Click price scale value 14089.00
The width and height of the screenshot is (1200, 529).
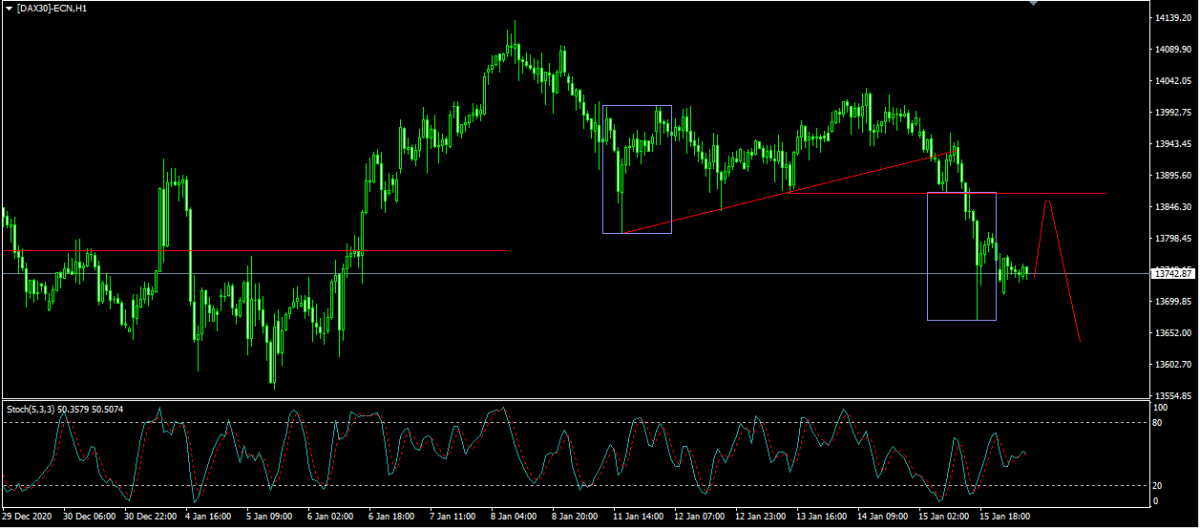[1171, 50]
